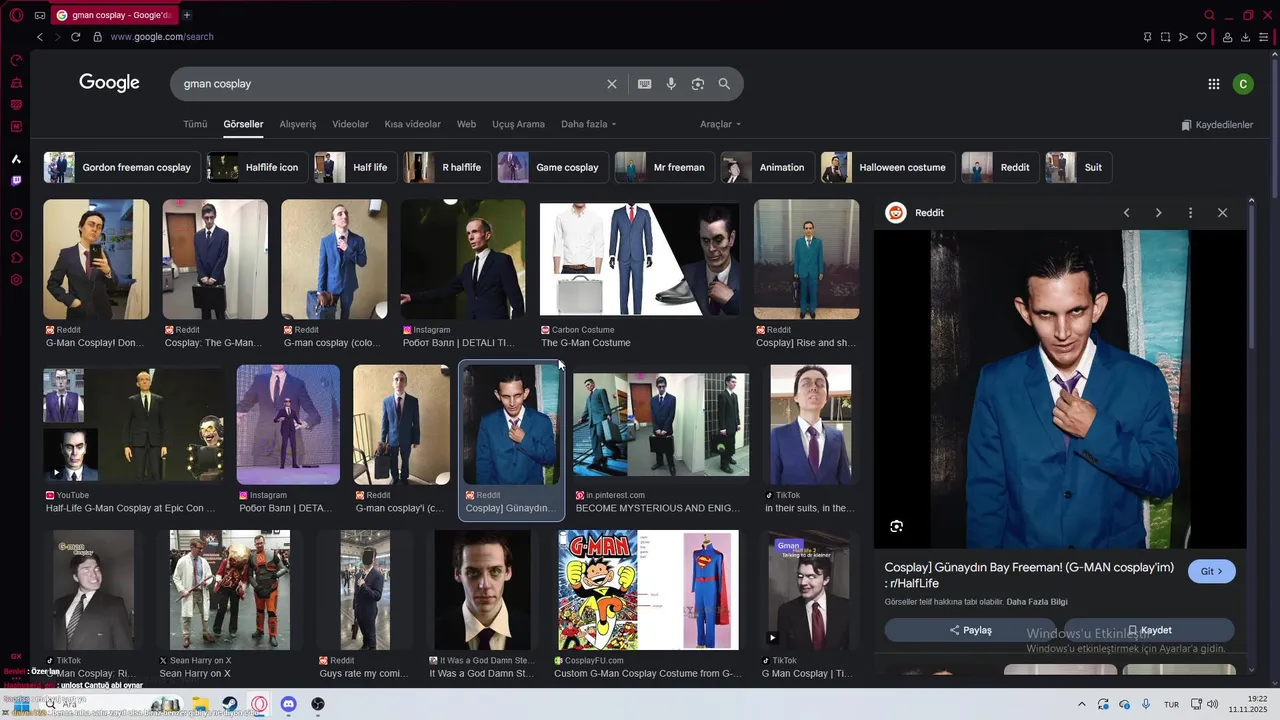
Task: Open GX Corner controller icon in tab bar
Action: click(39, 15)
